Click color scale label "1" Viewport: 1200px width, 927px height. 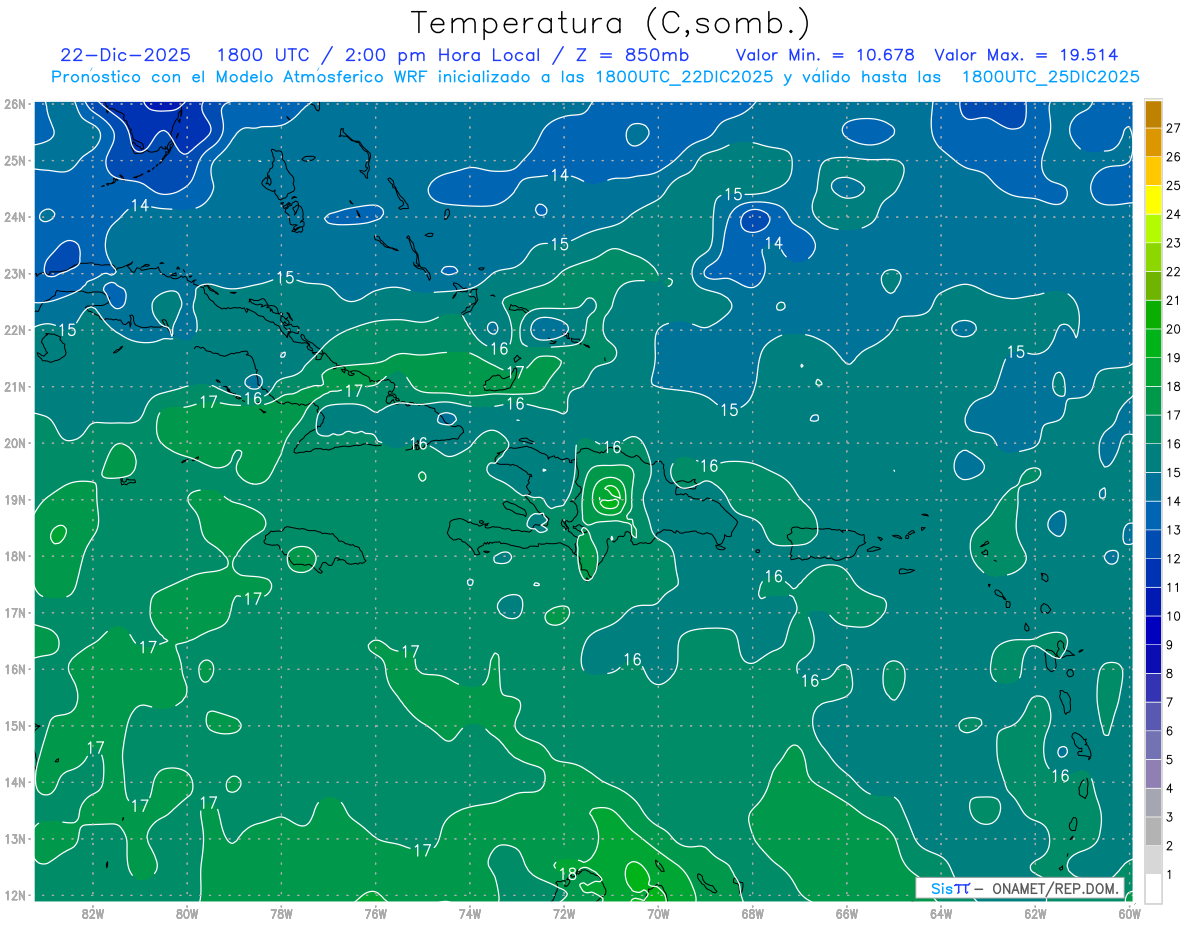1170,875
